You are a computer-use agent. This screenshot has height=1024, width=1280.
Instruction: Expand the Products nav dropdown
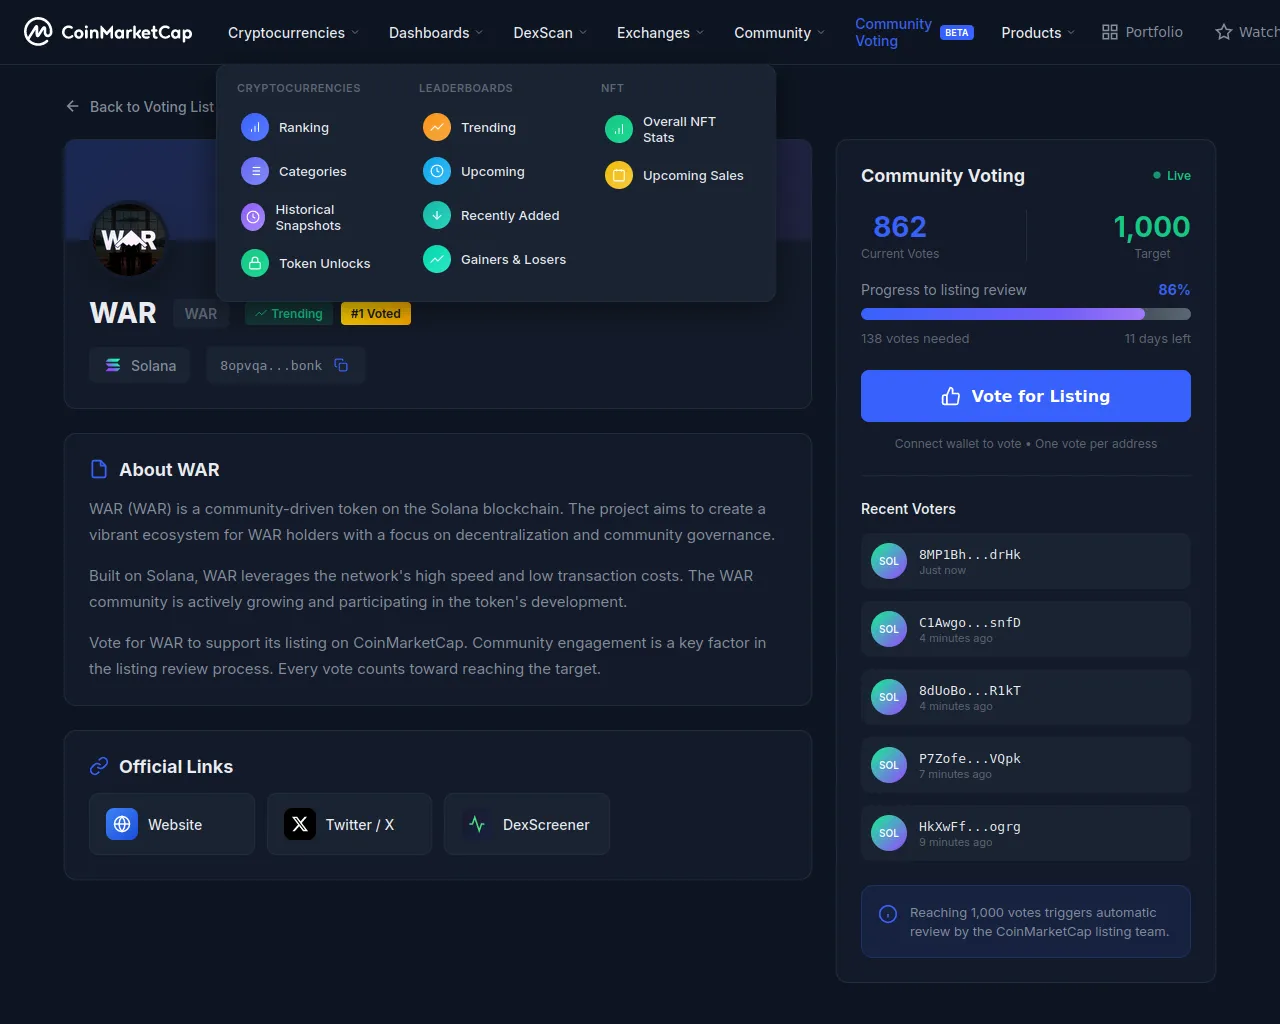1038,33
